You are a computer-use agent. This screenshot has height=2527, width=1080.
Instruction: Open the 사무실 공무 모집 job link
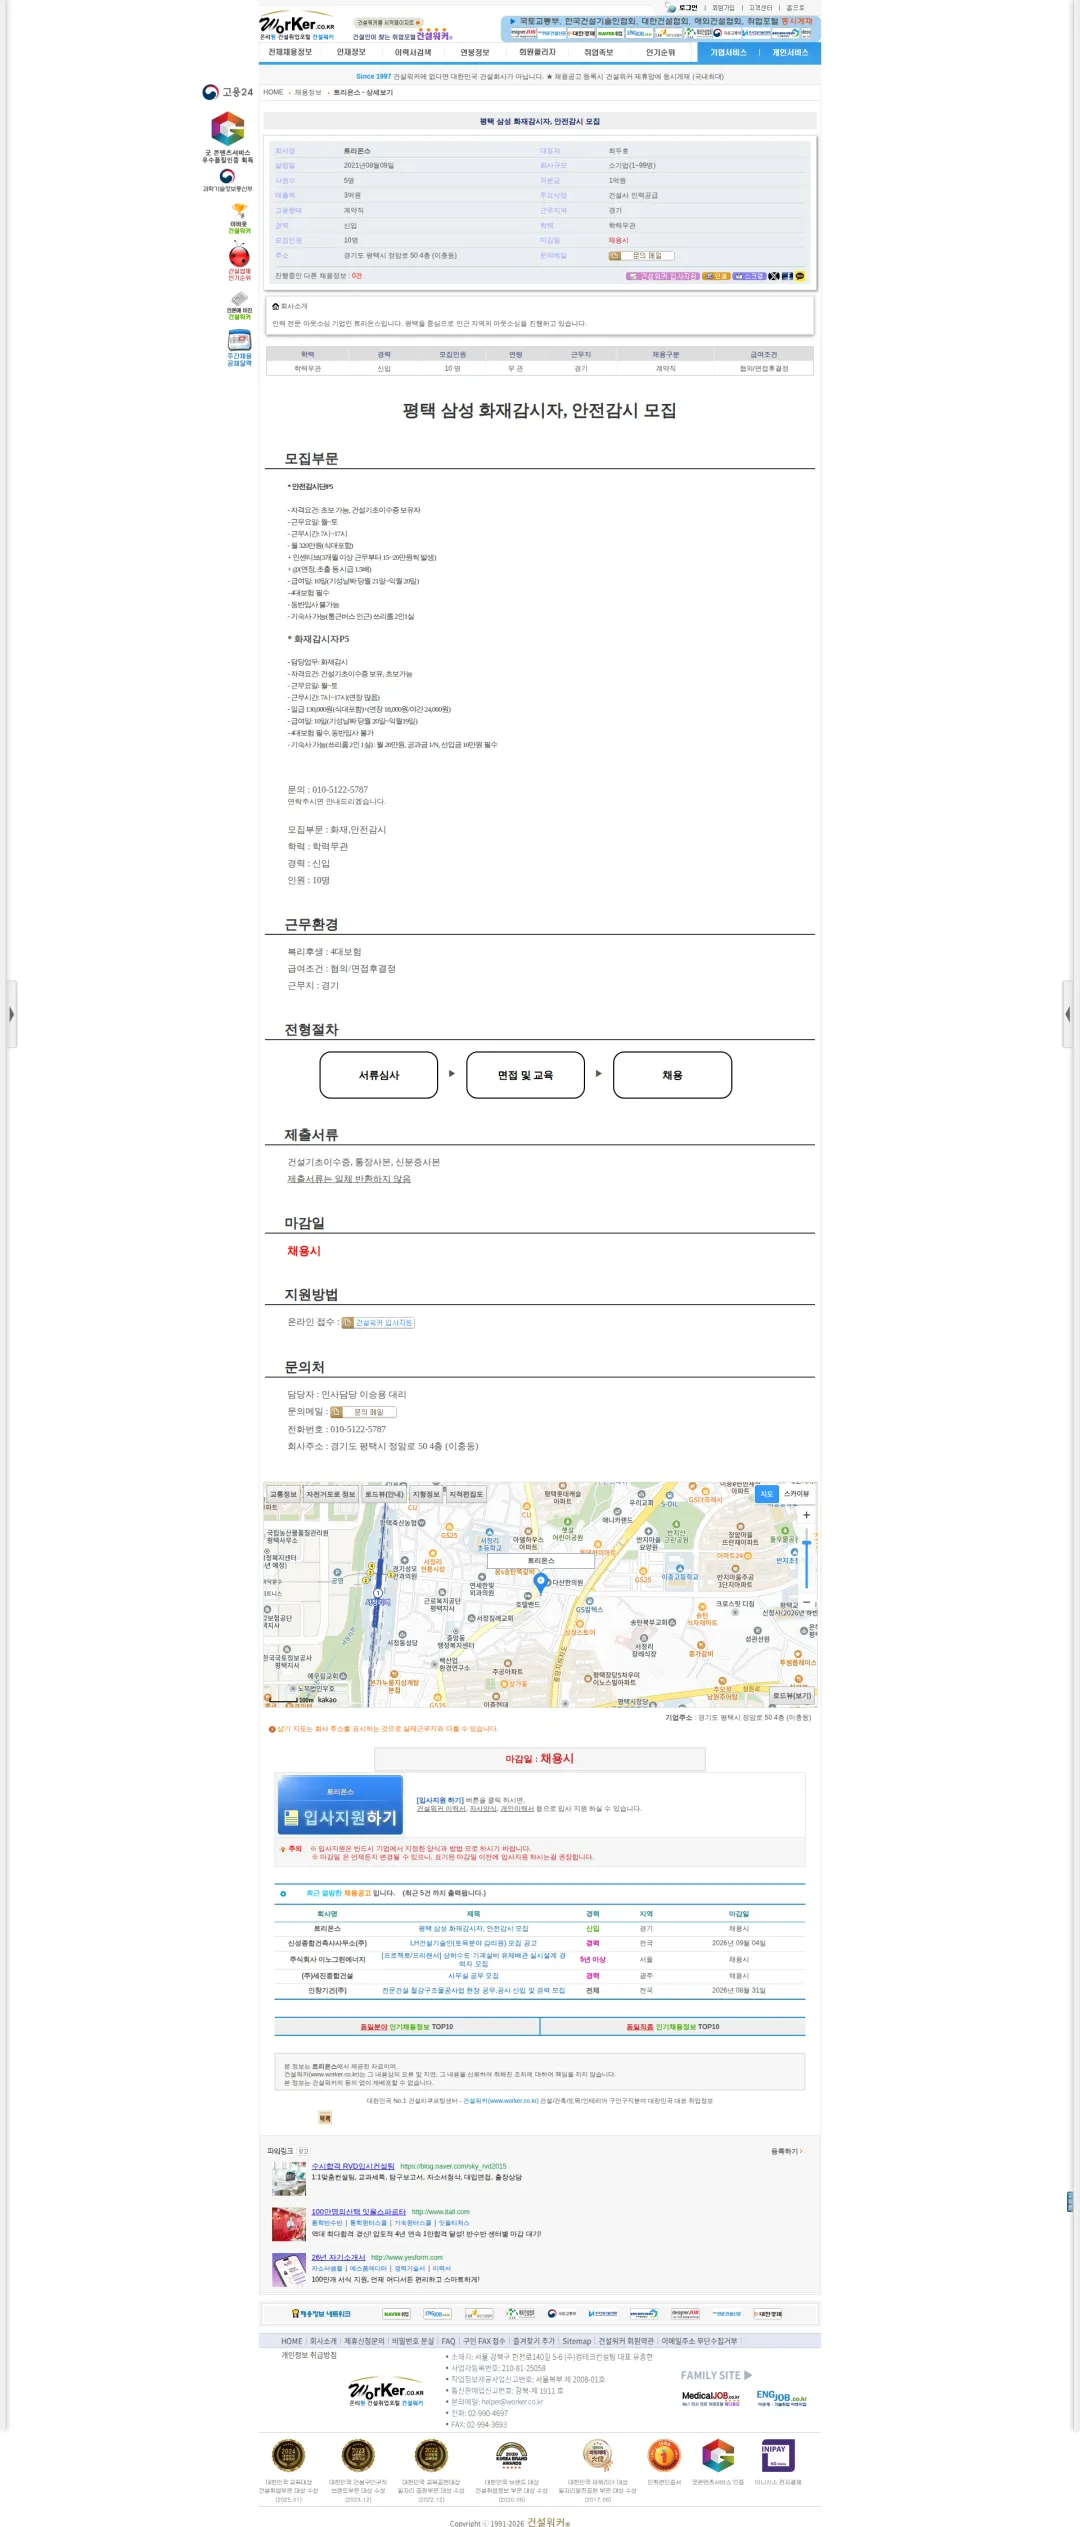(x=473, y=1975)
